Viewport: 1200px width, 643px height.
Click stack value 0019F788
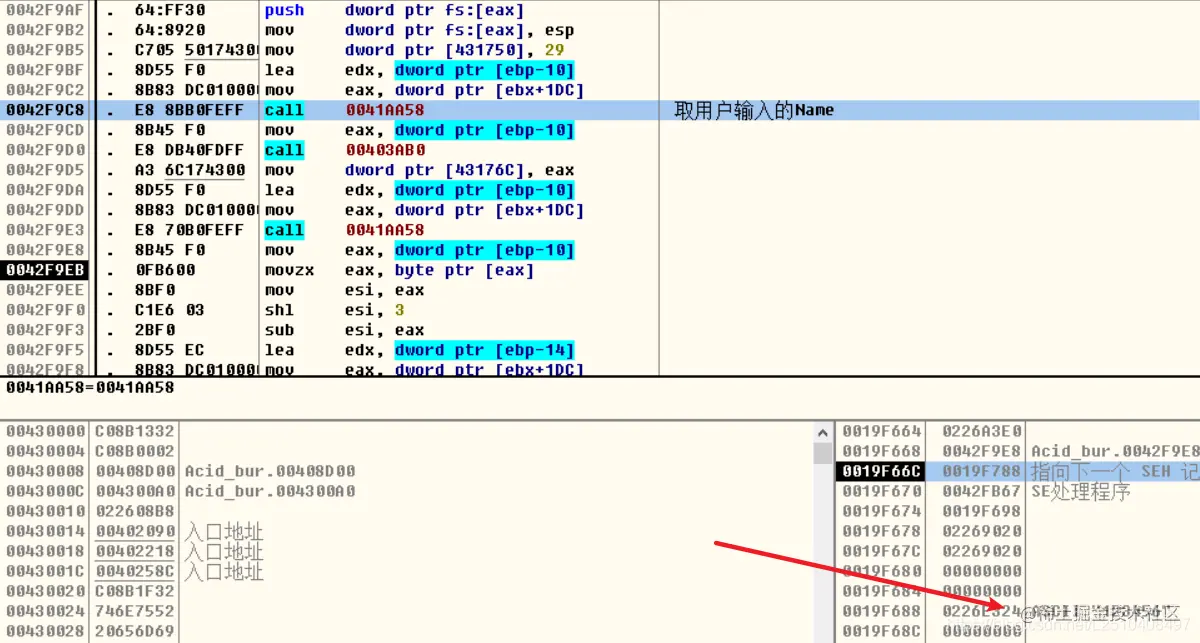pyautogui.click(x=982, y=471)
